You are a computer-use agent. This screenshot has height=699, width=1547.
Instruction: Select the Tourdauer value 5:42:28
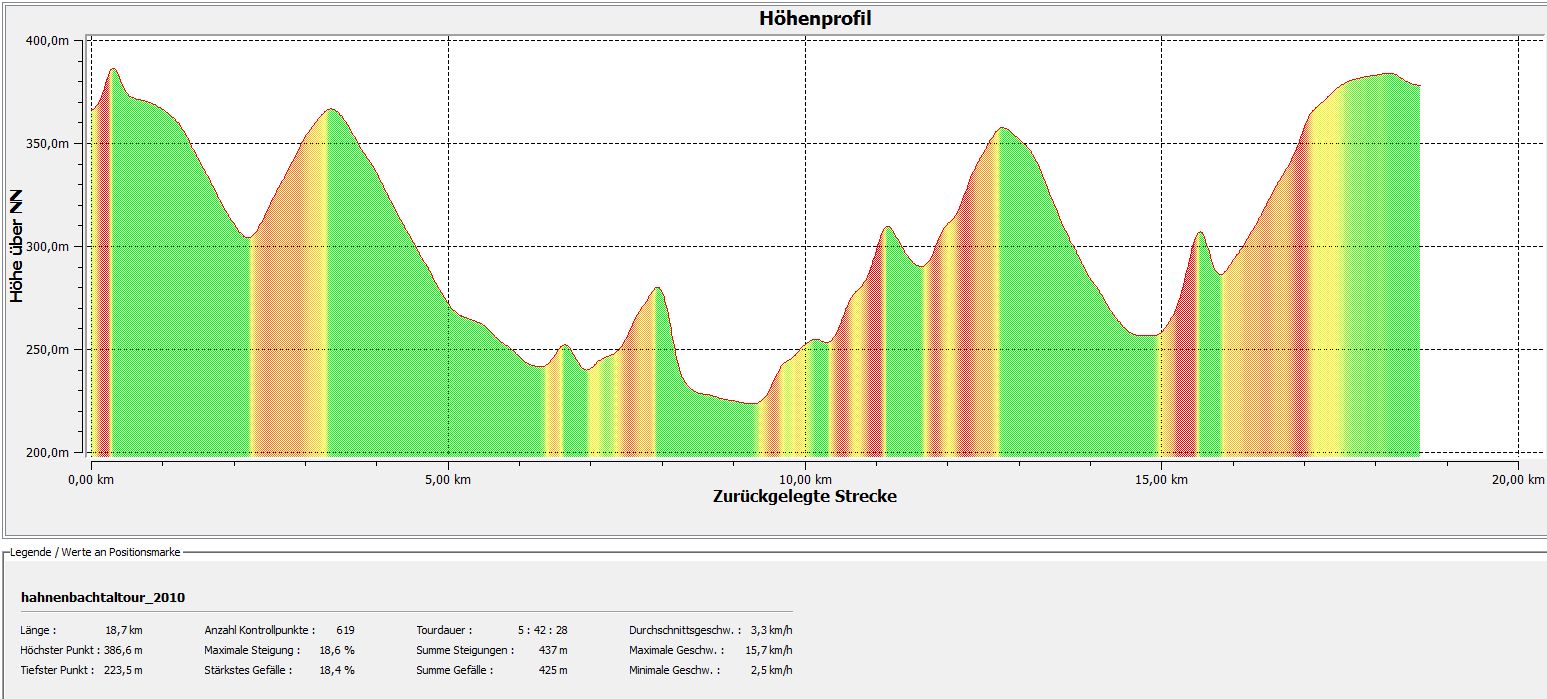pyautogui.click(x=542, y=630)
